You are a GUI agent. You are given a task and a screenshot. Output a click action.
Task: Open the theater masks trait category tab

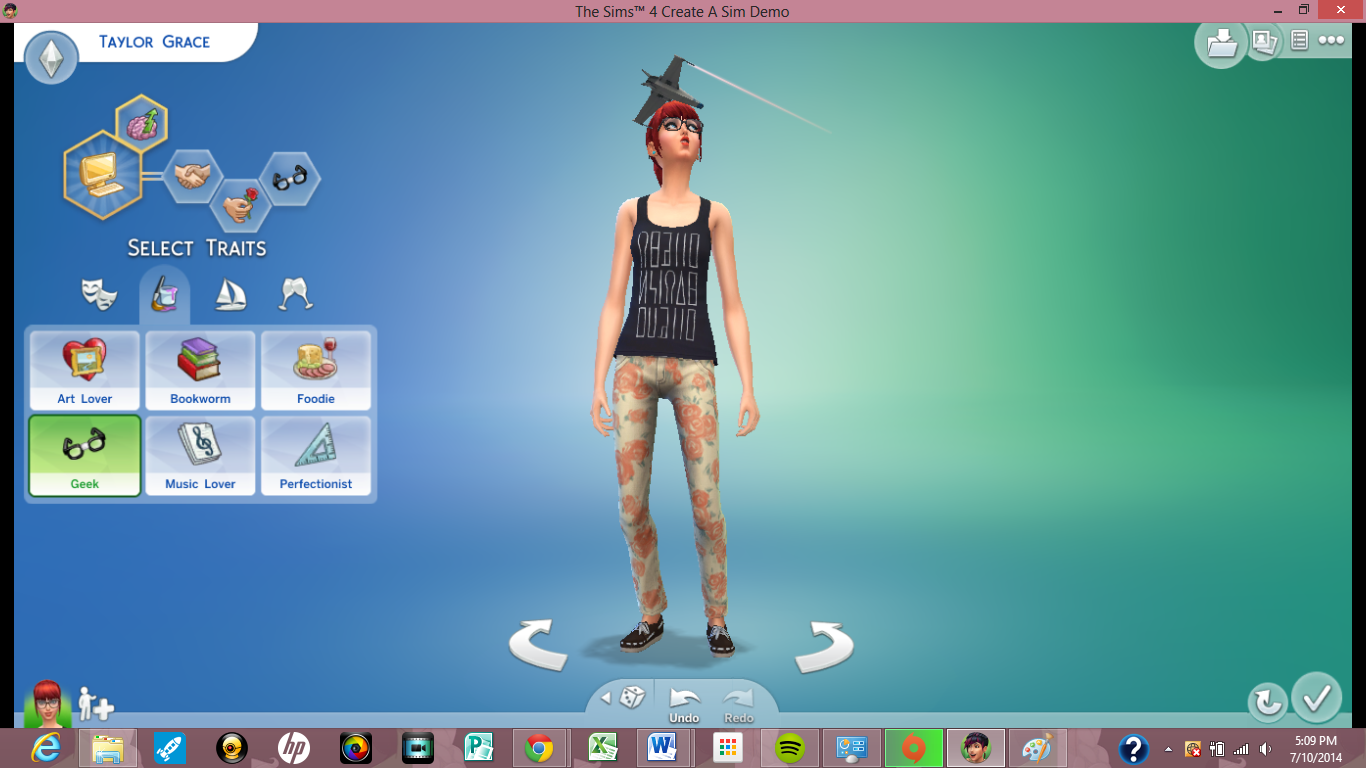pyautogui.click(x=99, y=294)
